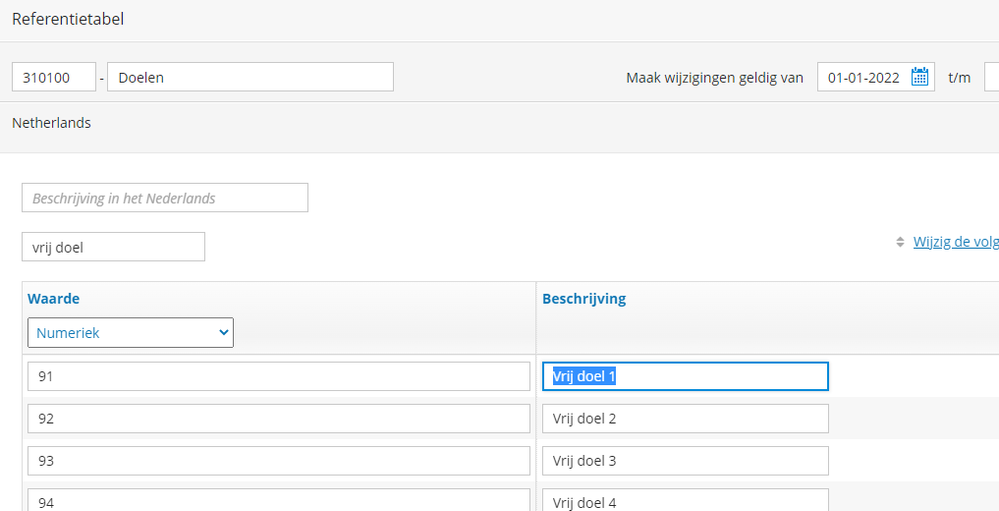Sort by the Waarde column header
Viewport: 999px width, 511px height.
coord(55,299)
